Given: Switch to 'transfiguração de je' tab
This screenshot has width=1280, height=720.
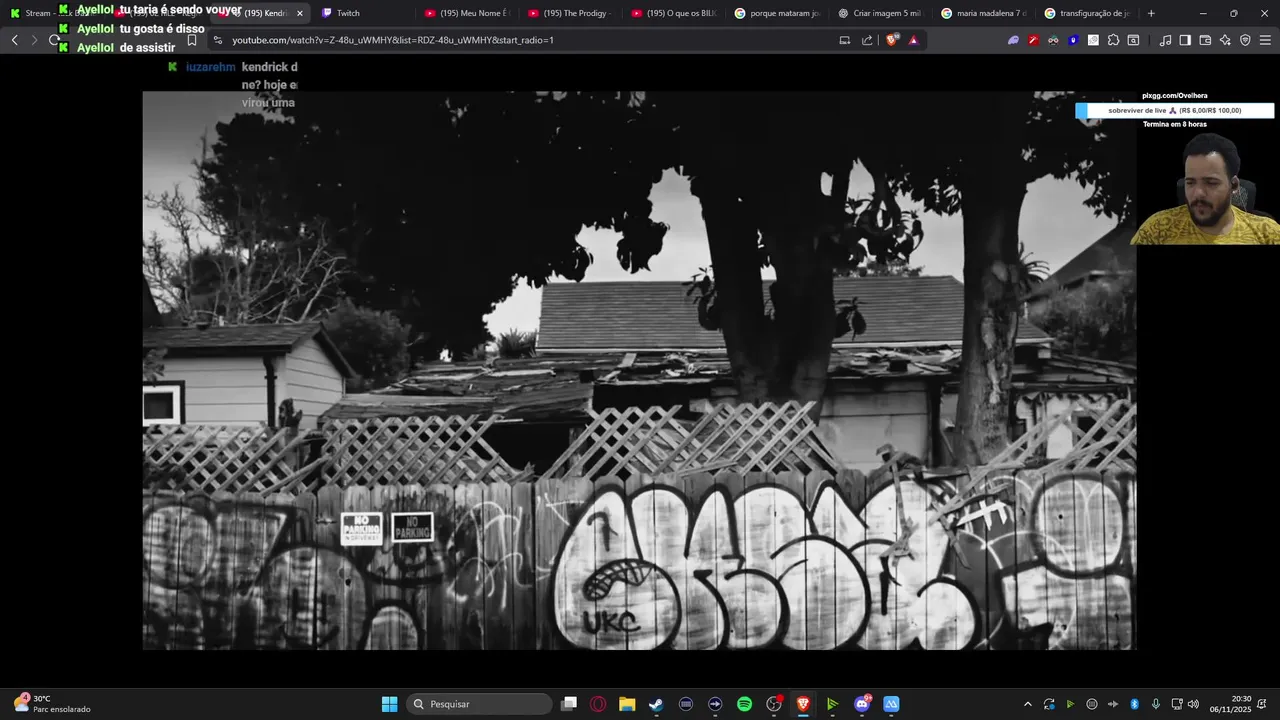Looking at the screenshot, I should coord(1087,13).
